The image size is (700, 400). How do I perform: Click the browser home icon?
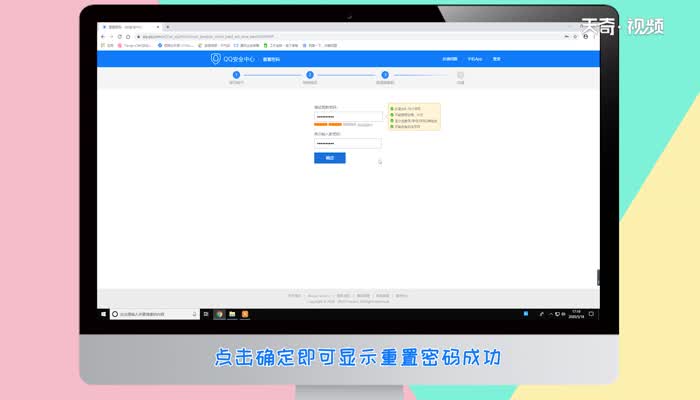pos(128,37)
